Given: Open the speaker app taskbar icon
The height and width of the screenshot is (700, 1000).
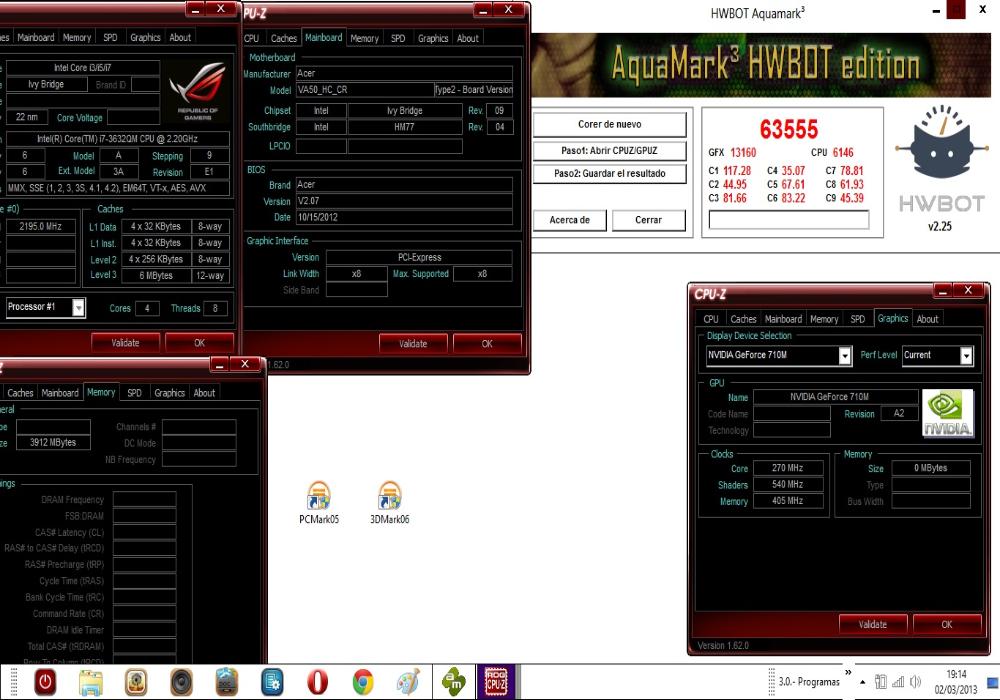Looking at the screenshot, I should [181, 682].
